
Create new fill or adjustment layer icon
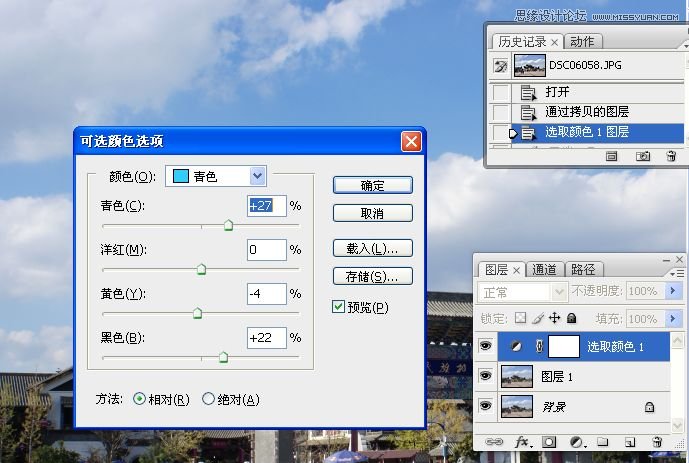[x=577, y=442]
